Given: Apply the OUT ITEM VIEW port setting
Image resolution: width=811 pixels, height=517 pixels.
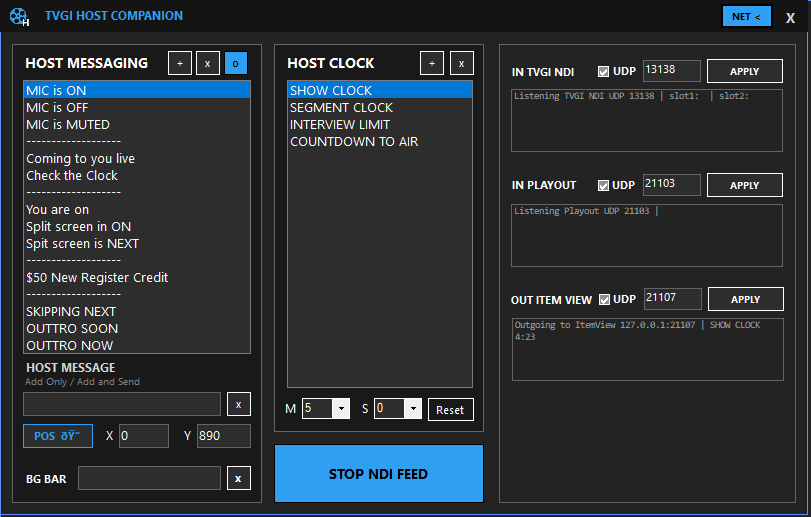Looking at the screenshot, I should tap(746, 299).
